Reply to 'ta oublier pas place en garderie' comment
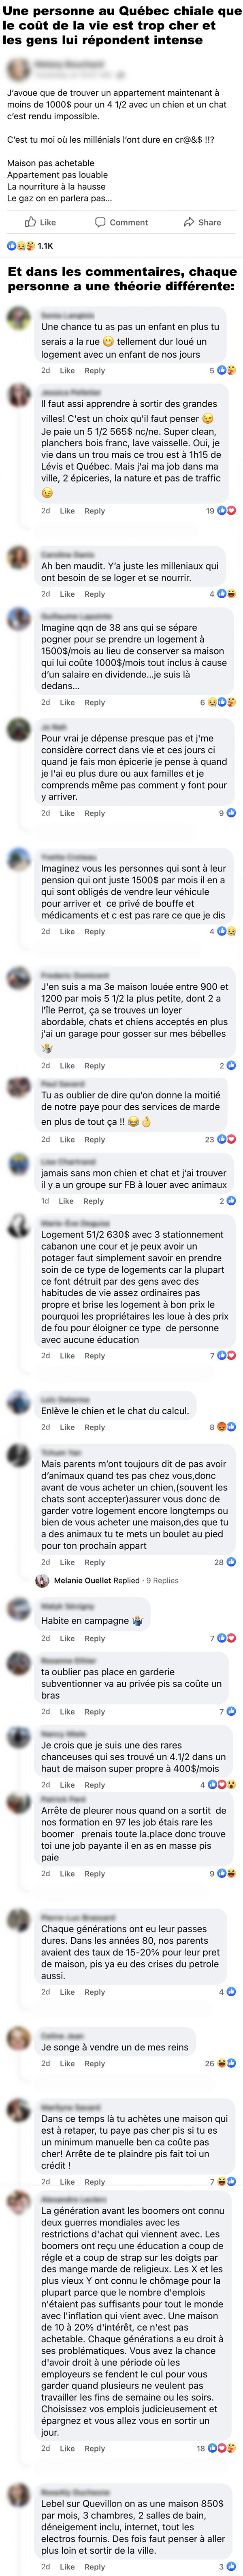The width and height of the screenshot is (243, 2576). coord(95,1711)
